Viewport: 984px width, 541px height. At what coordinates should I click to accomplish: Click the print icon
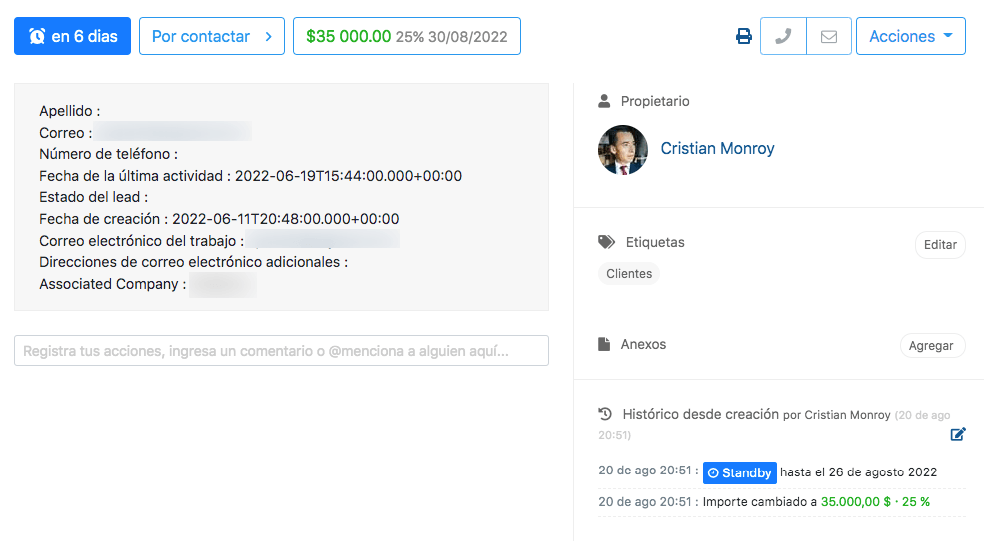point(744,36)
